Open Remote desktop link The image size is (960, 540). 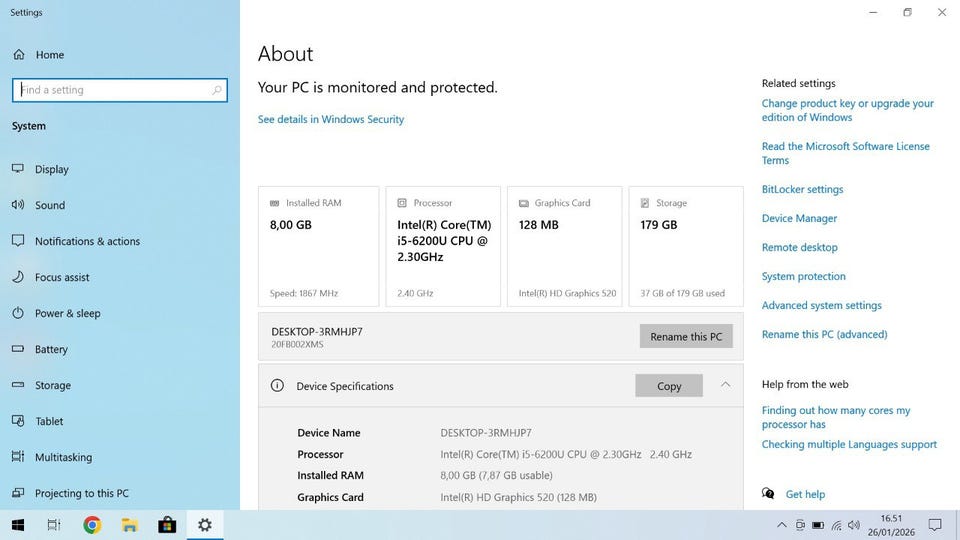(x=800, y=247)
